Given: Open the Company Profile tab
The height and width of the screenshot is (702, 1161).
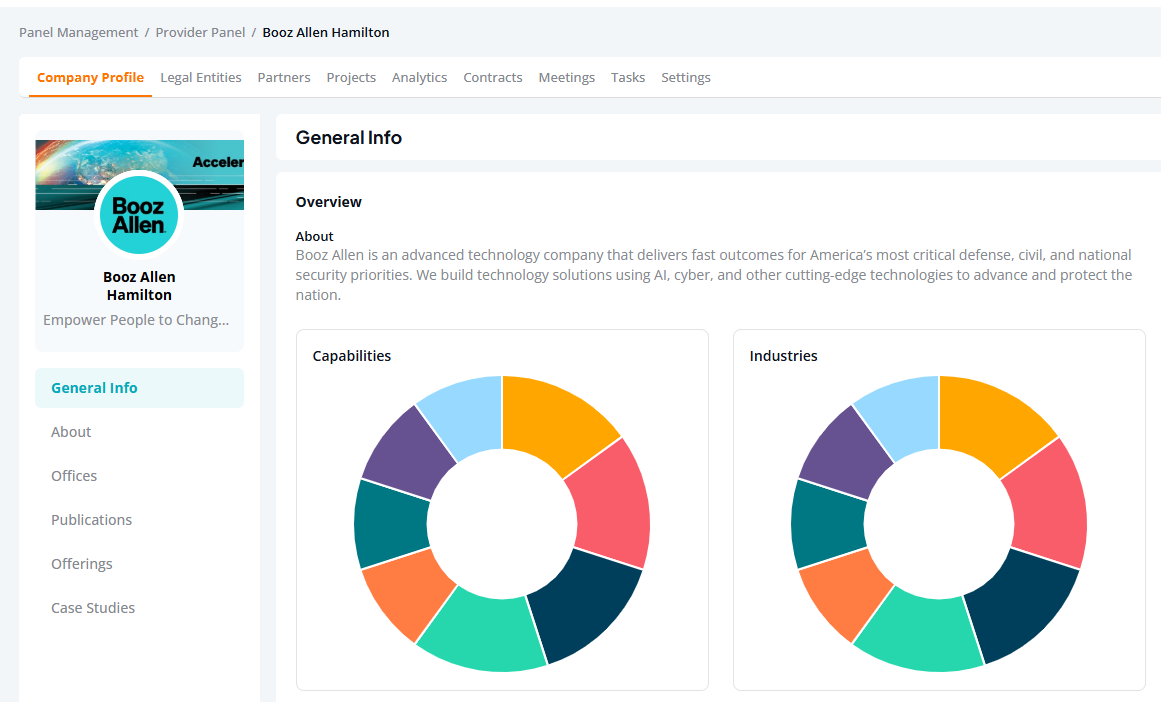Looking at the screenshot, I should (x=90, y=78).
